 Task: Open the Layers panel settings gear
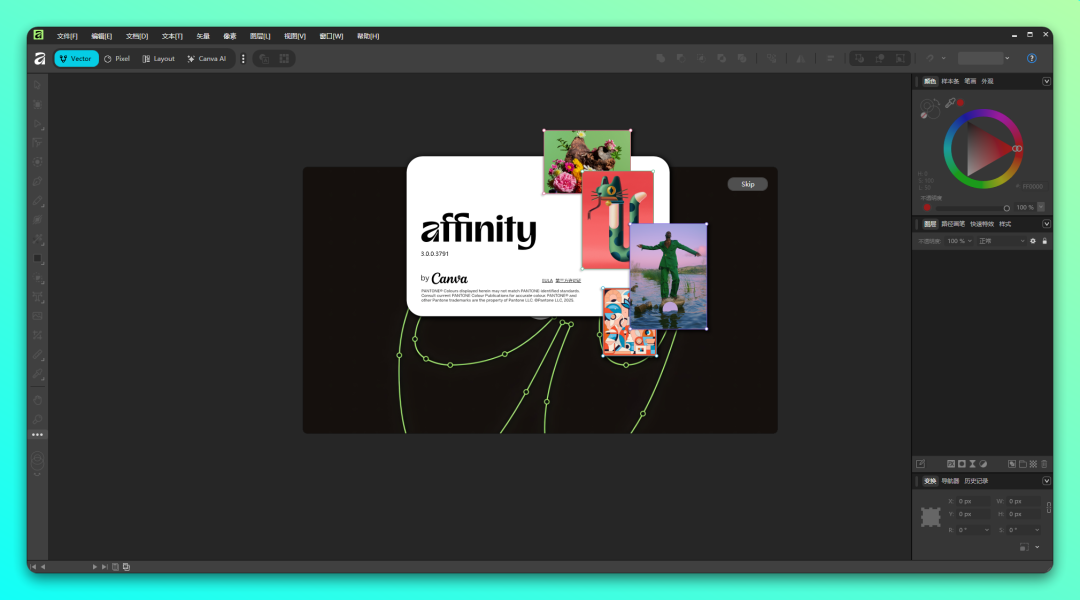(1033, 240)
